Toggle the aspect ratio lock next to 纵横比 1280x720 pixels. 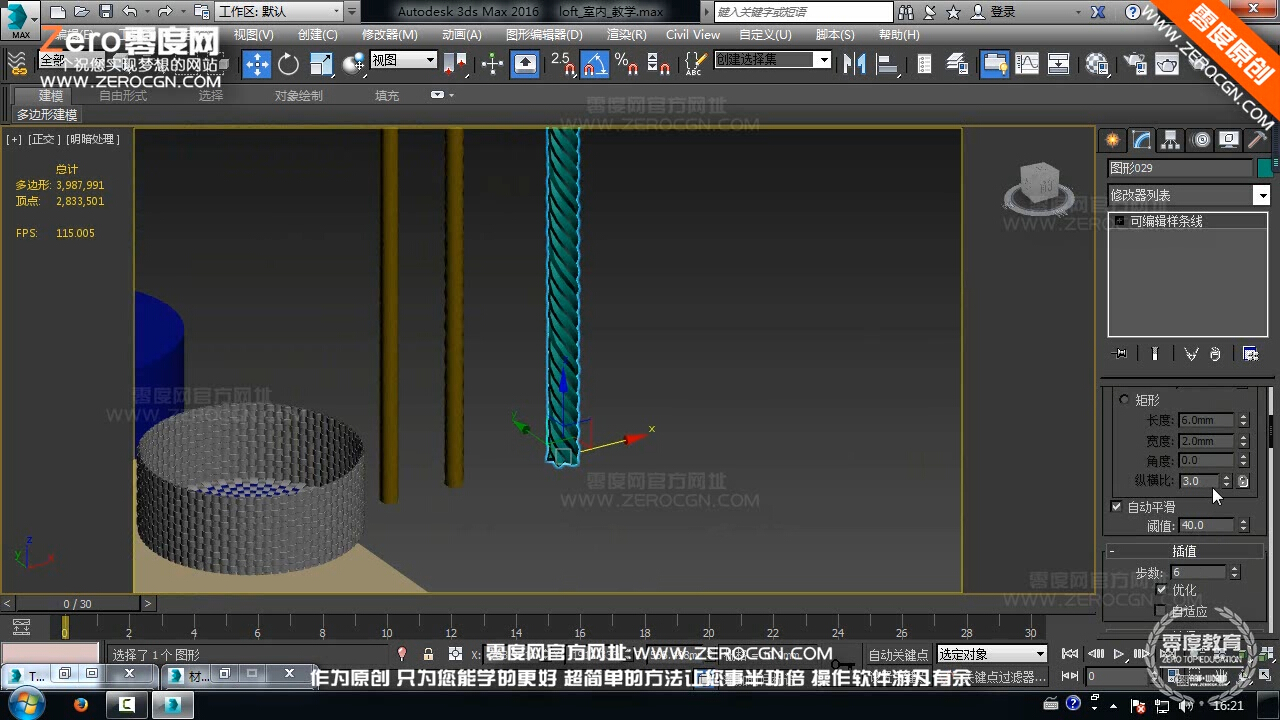click(1243, 481)
